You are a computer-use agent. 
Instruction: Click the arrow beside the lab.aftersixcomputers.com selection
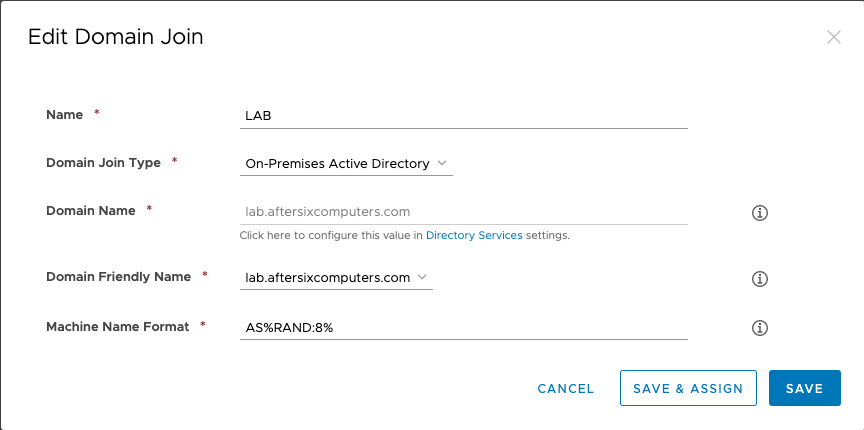[422, 277]
